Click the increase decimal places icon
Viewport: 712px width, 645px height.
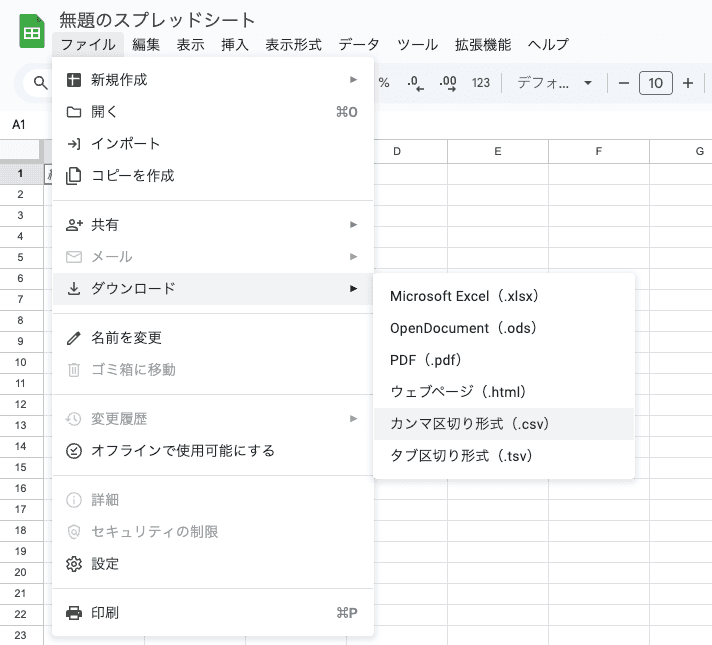(x=448, y=83)
